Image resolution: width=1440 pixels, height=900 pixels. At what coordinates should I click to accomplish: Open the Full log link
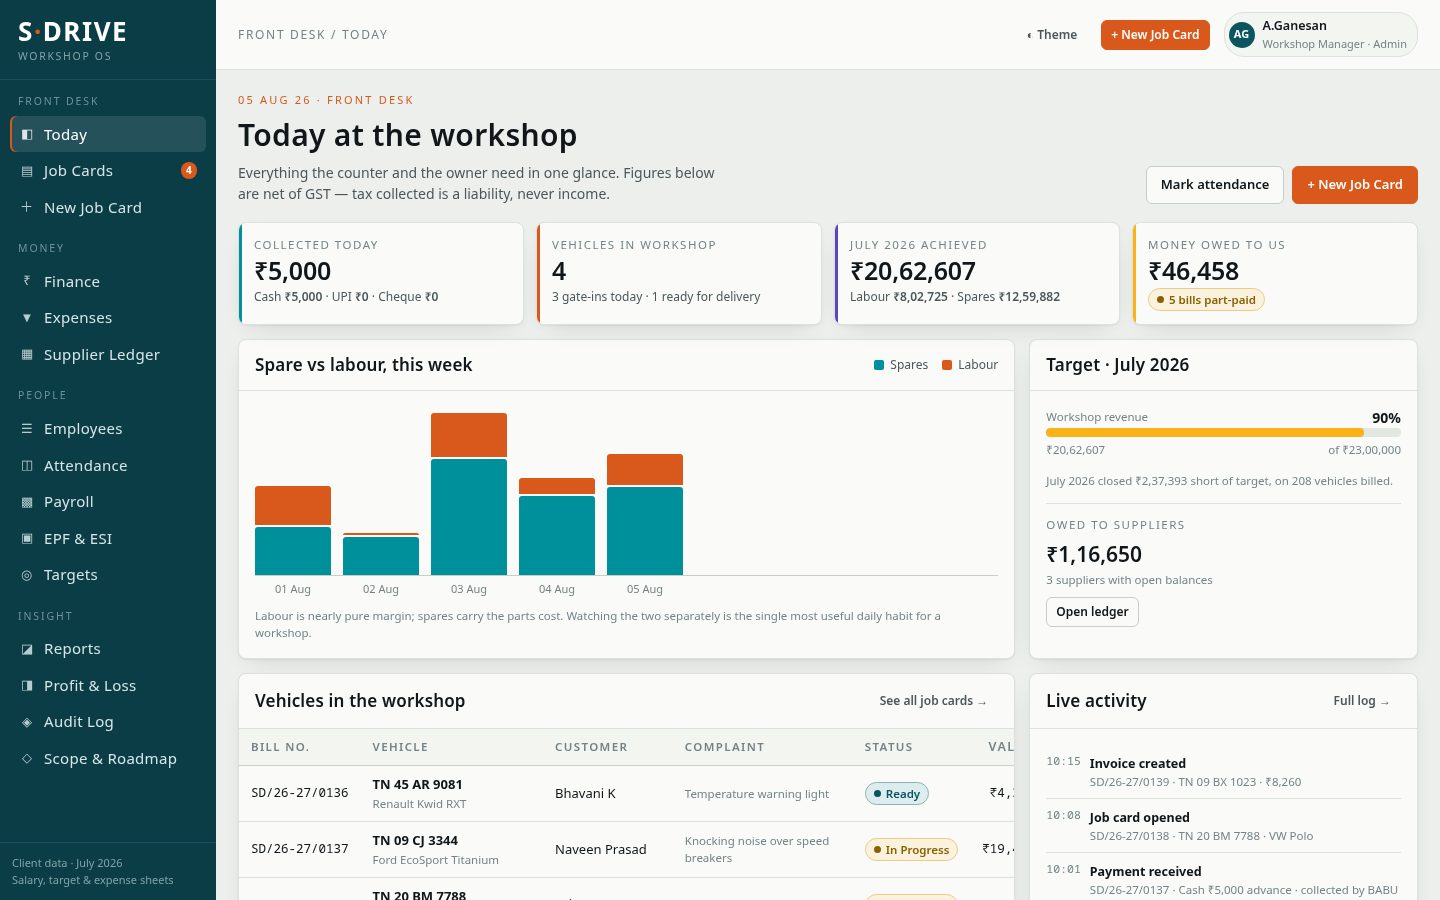tap(1361, 701)
